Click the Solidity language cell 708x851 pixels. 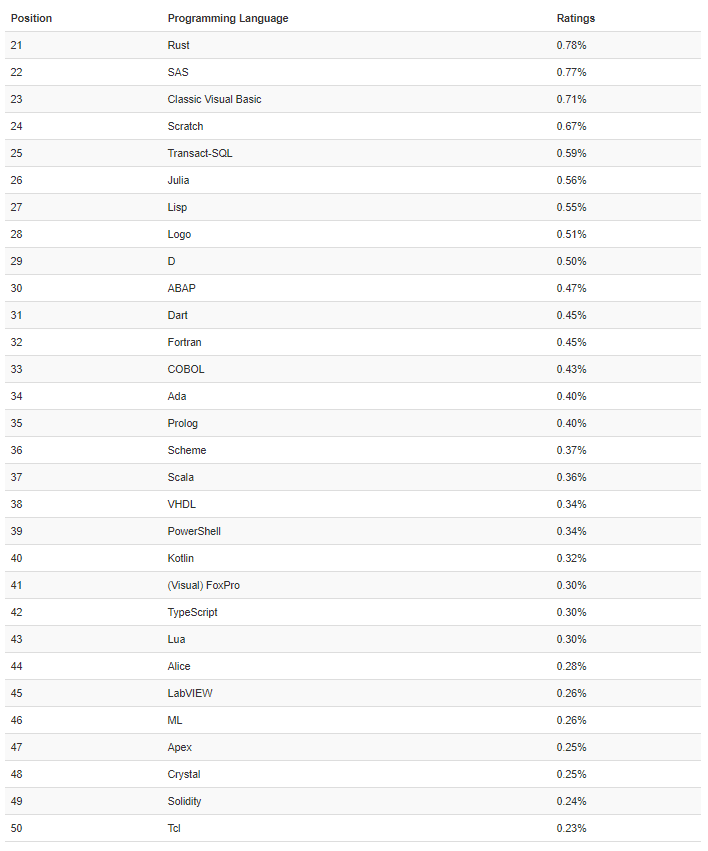click(x=186, y=801)
